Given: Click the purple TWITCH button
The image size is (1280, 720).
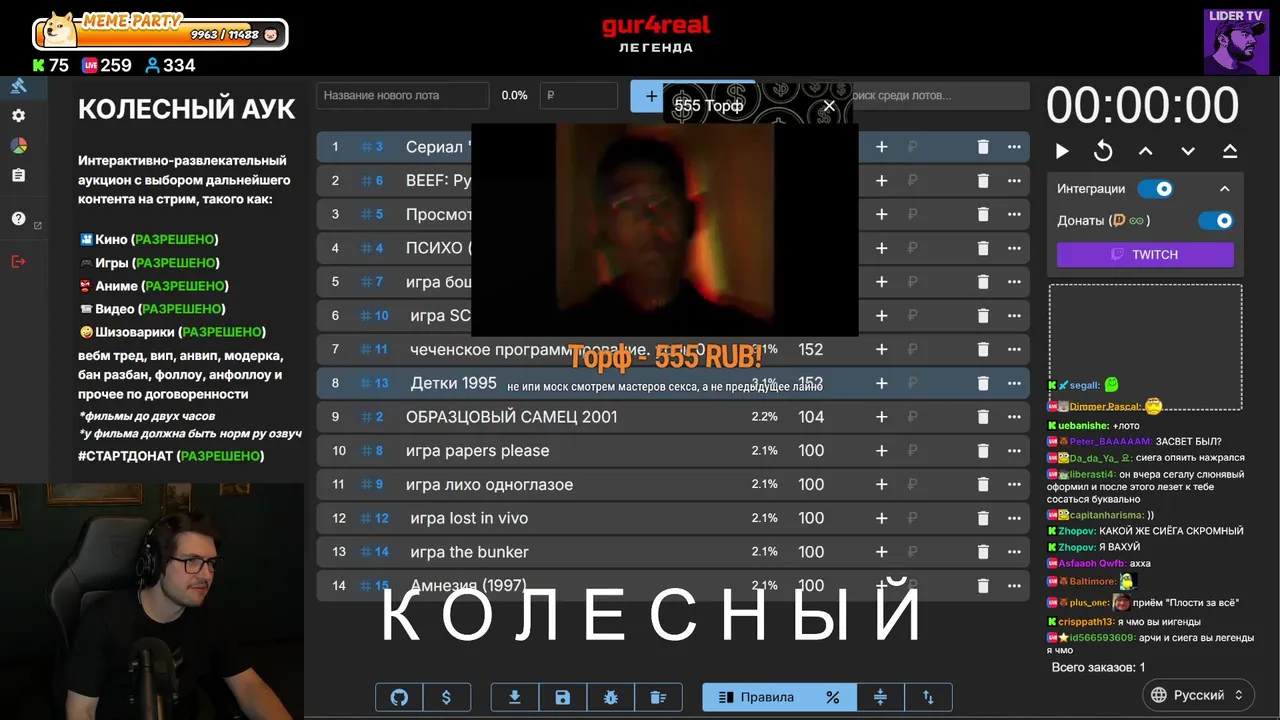Looking at the screenshot, I should point(1145,255).
